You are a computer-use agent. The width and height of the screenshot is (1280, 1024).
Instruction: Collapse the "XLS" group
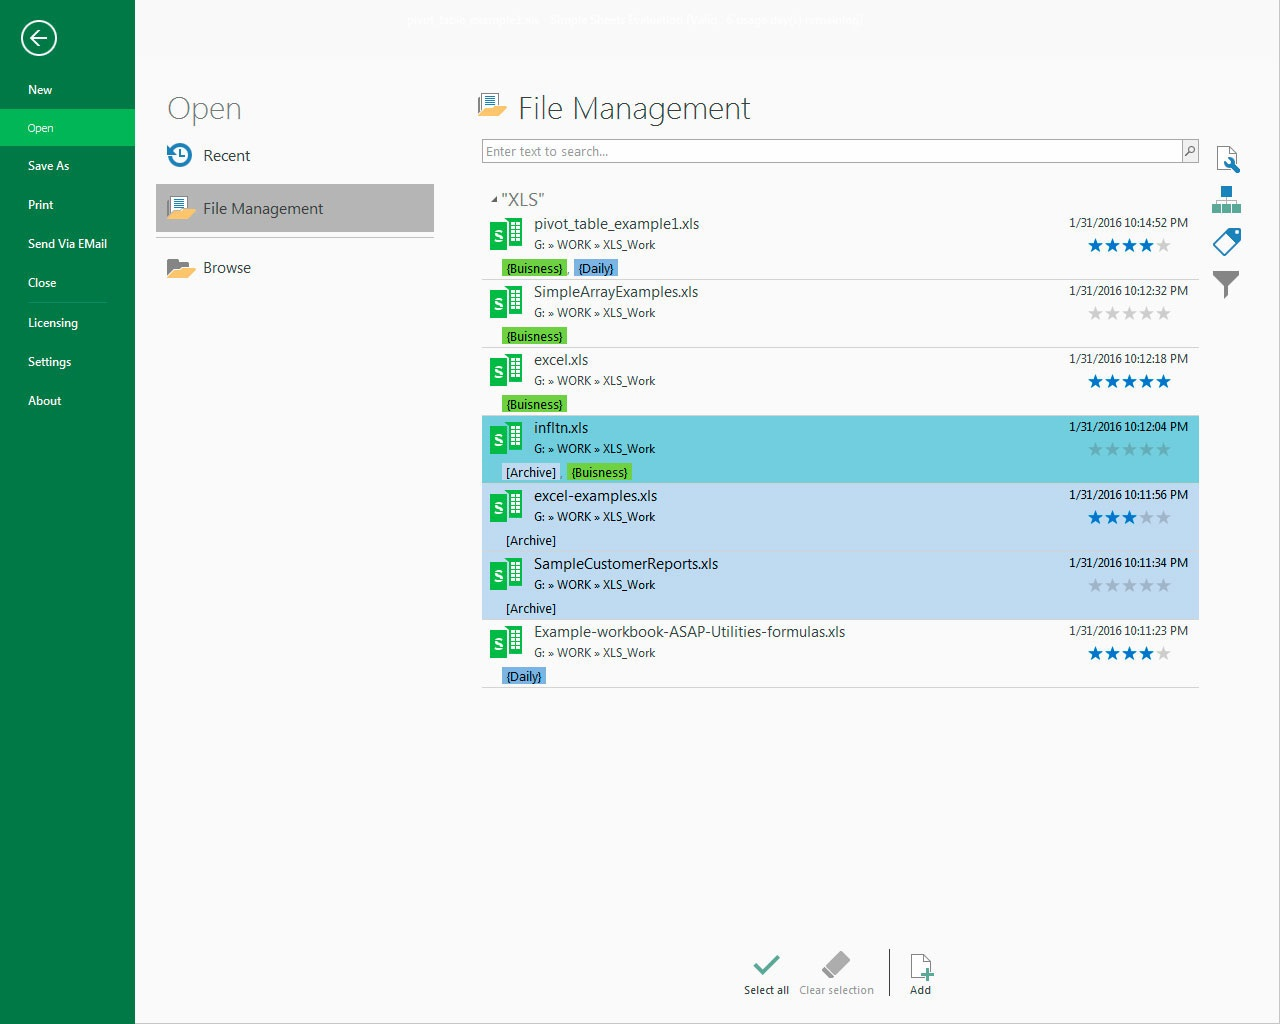click(x=494, y=200)
